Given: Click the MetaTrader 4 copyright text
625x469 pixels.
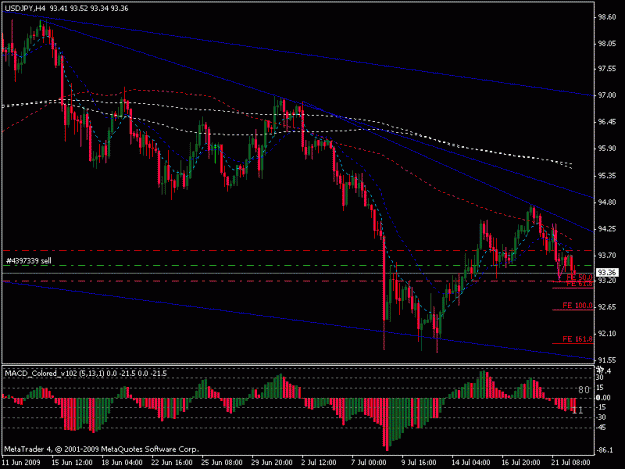Looking at the screenshot, I should [101, 449].
